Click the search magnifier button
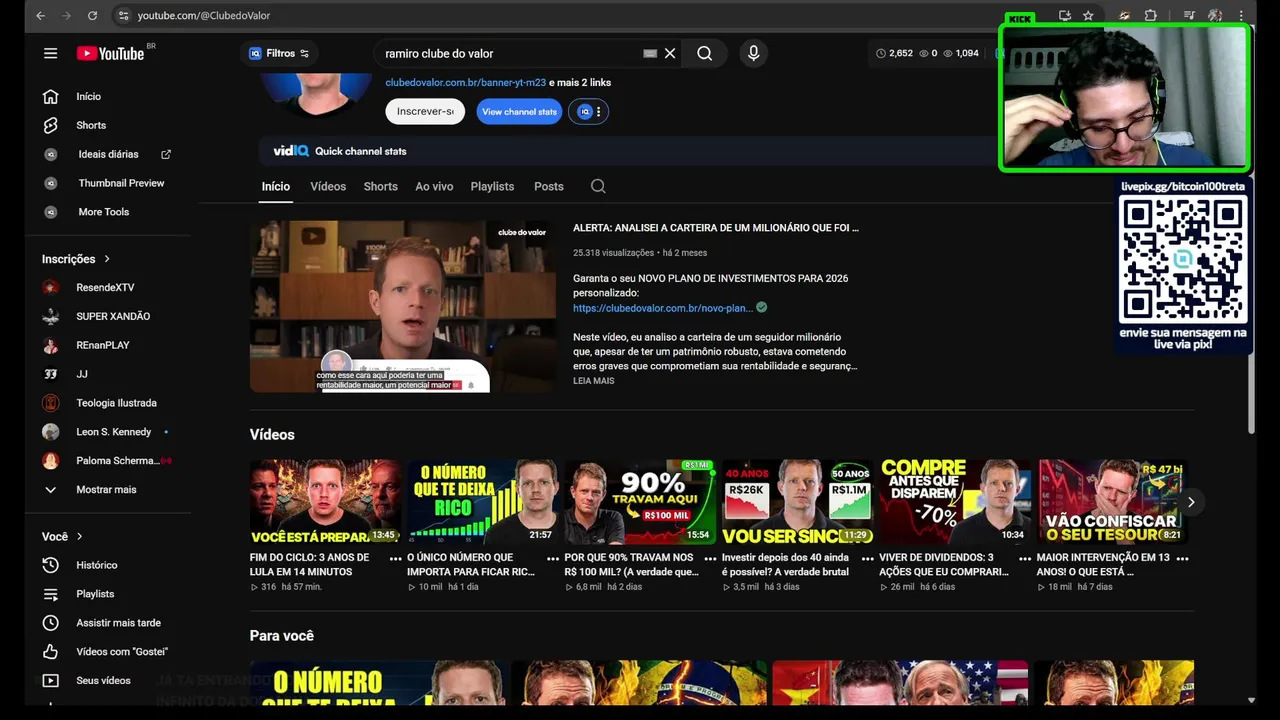 pyautogui.click(x=705, y=53)
